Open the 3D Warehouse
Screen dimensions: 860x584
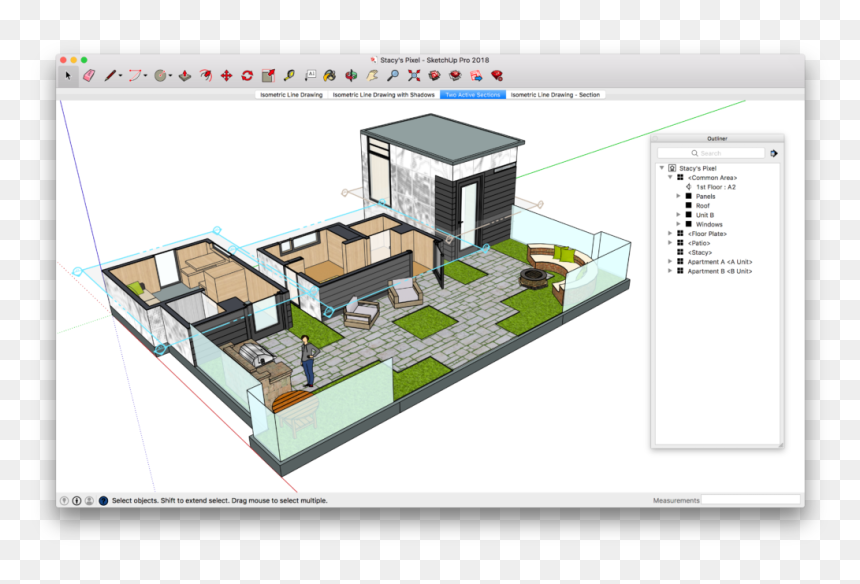click(x=434, y=76)
